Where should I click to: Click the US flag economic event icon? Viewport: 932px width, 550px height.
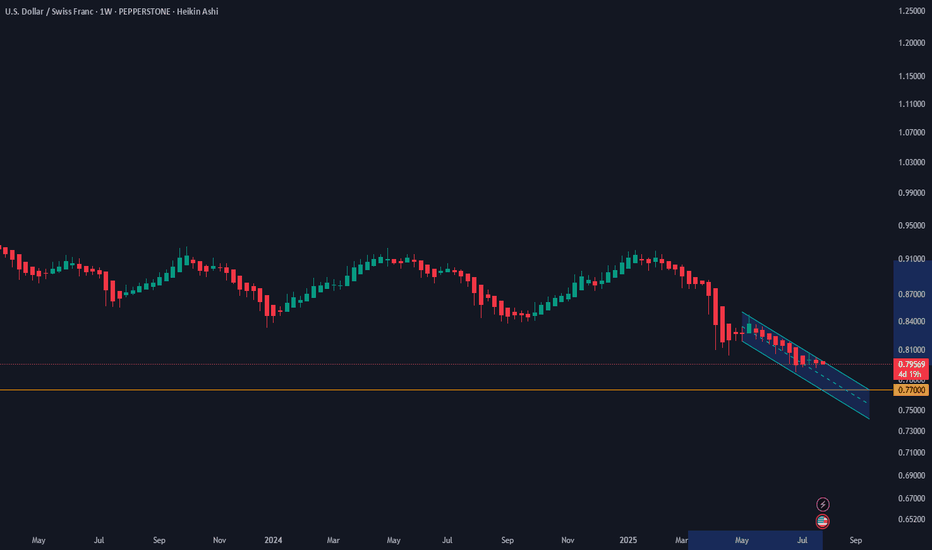[x=823, y=521]
